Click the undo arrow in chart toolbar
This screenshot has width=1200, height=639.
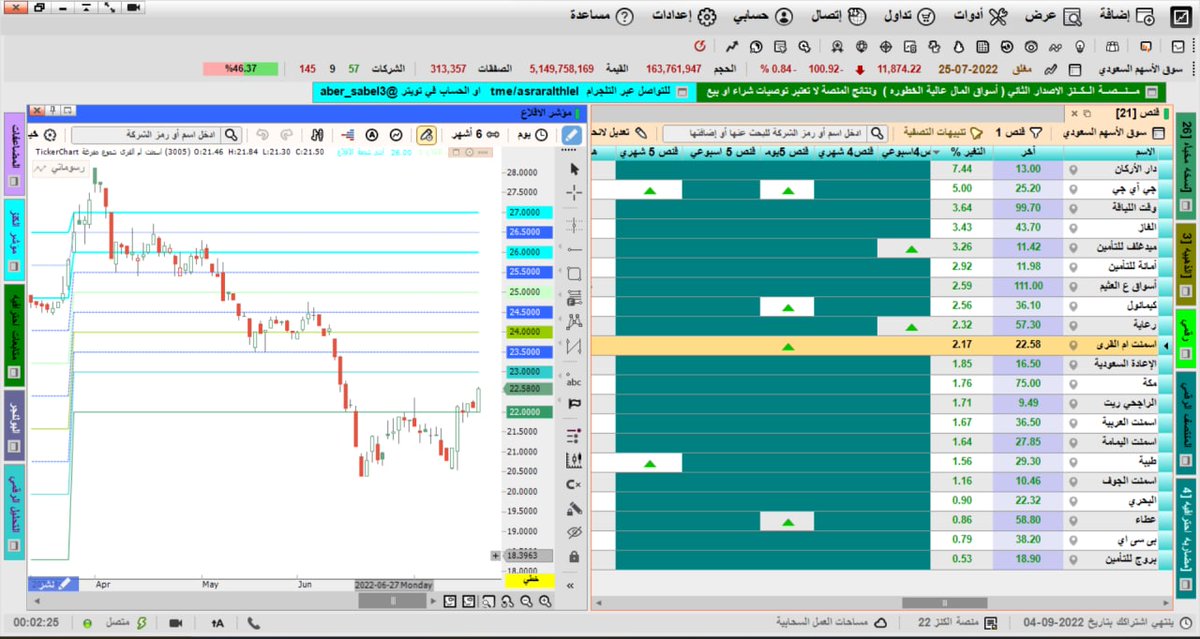pos(262,134)
